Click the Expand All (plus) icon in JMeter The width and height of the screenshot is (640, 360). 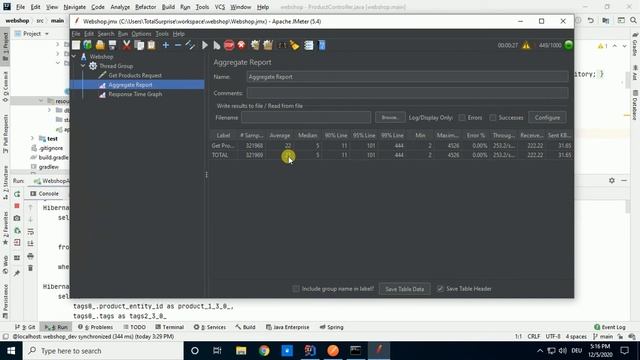coord(166,45)
